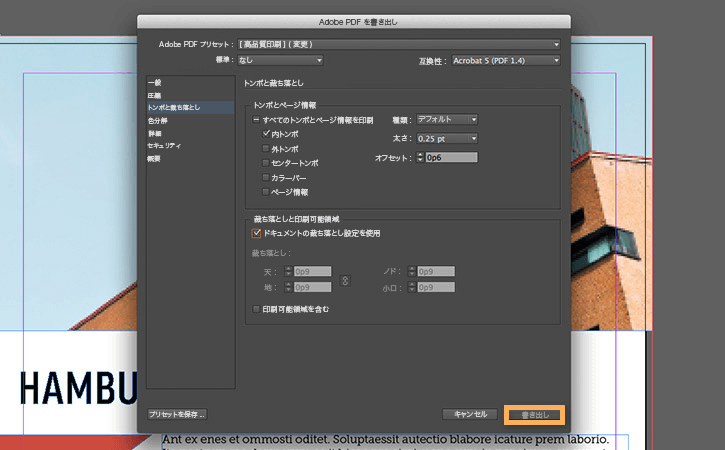Viewport: 725px width, 450px height.
Task: Click the 小口 bleed stepper arrows
Action: (412, 287)
